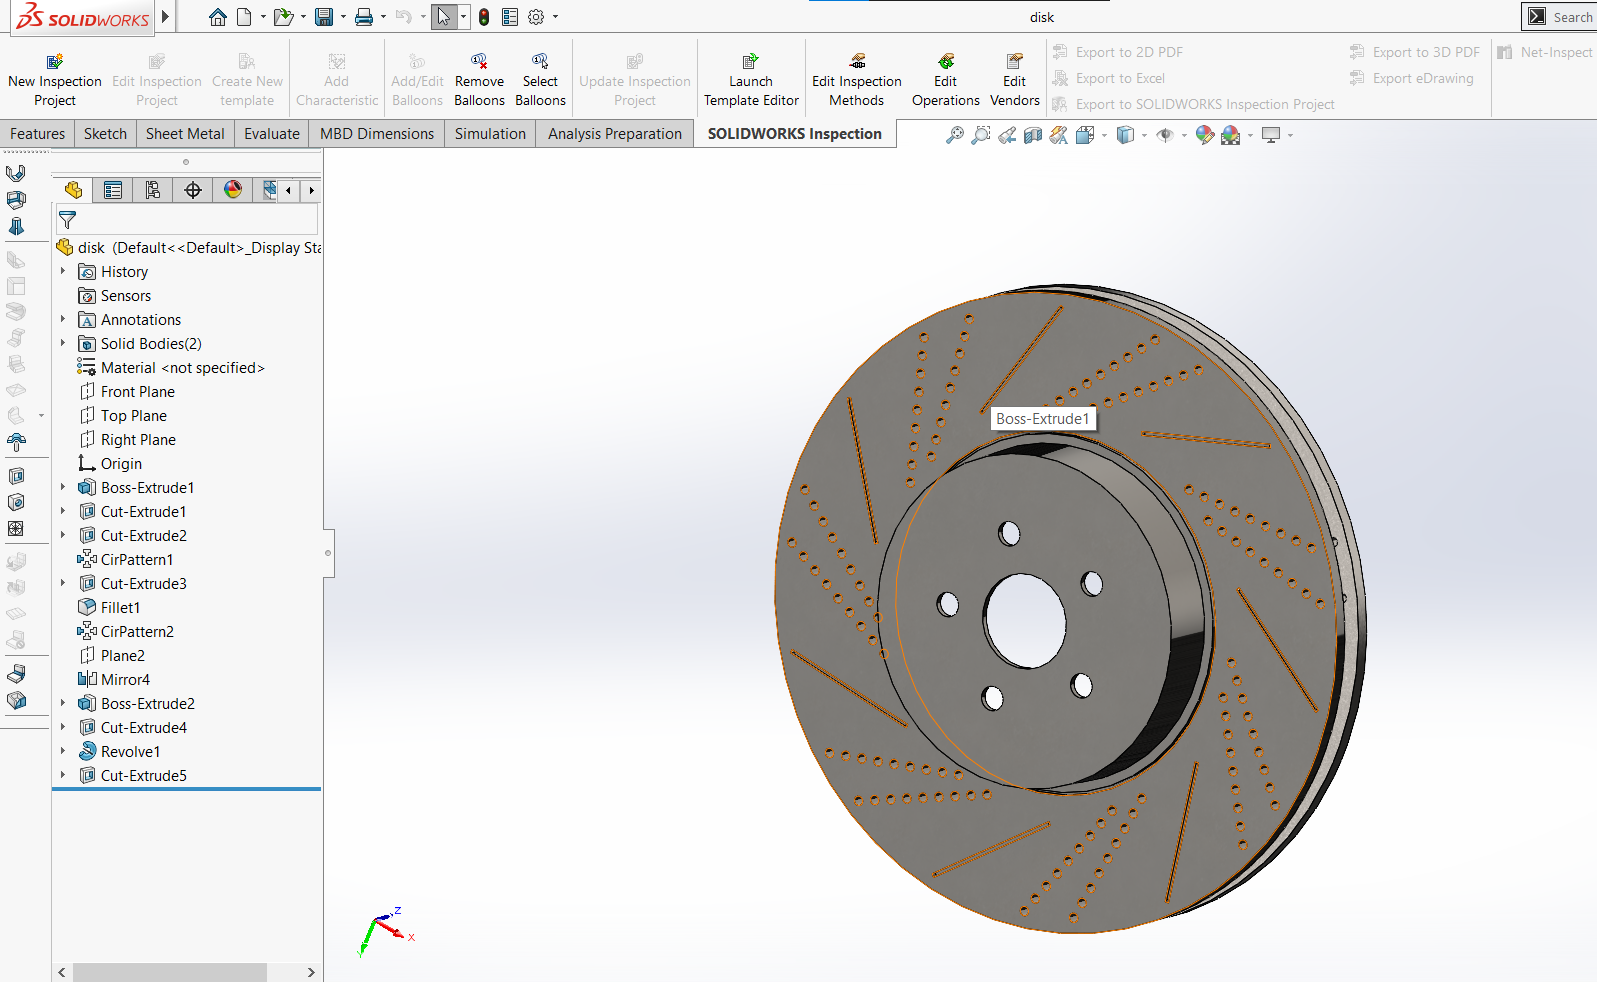
Task: Click the Apply Scene icon
Action: [1230, 135]
